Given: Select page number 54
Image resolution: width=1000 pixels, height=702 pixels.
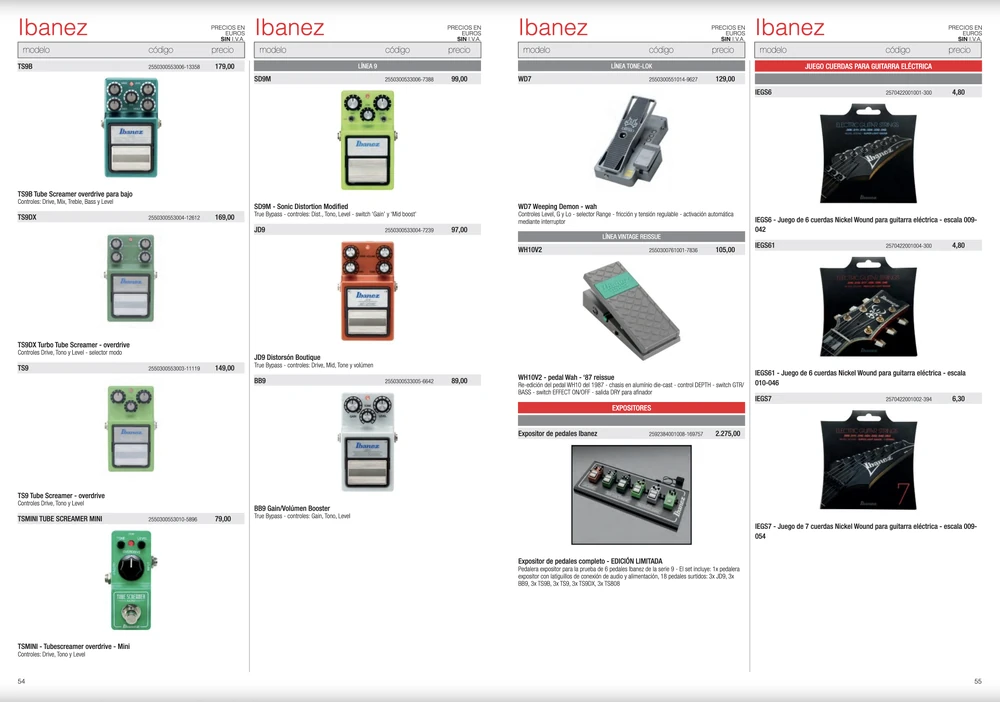Looking at the screenshot, I should pyautogui.click(x=21, y=682).
